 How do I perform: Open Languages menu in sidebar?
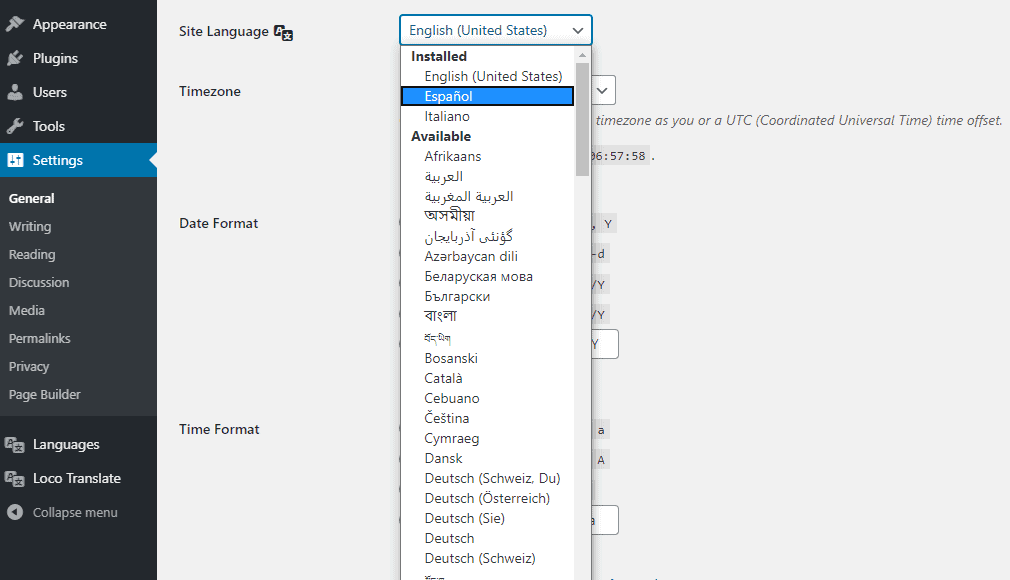[x=78, y=445]
